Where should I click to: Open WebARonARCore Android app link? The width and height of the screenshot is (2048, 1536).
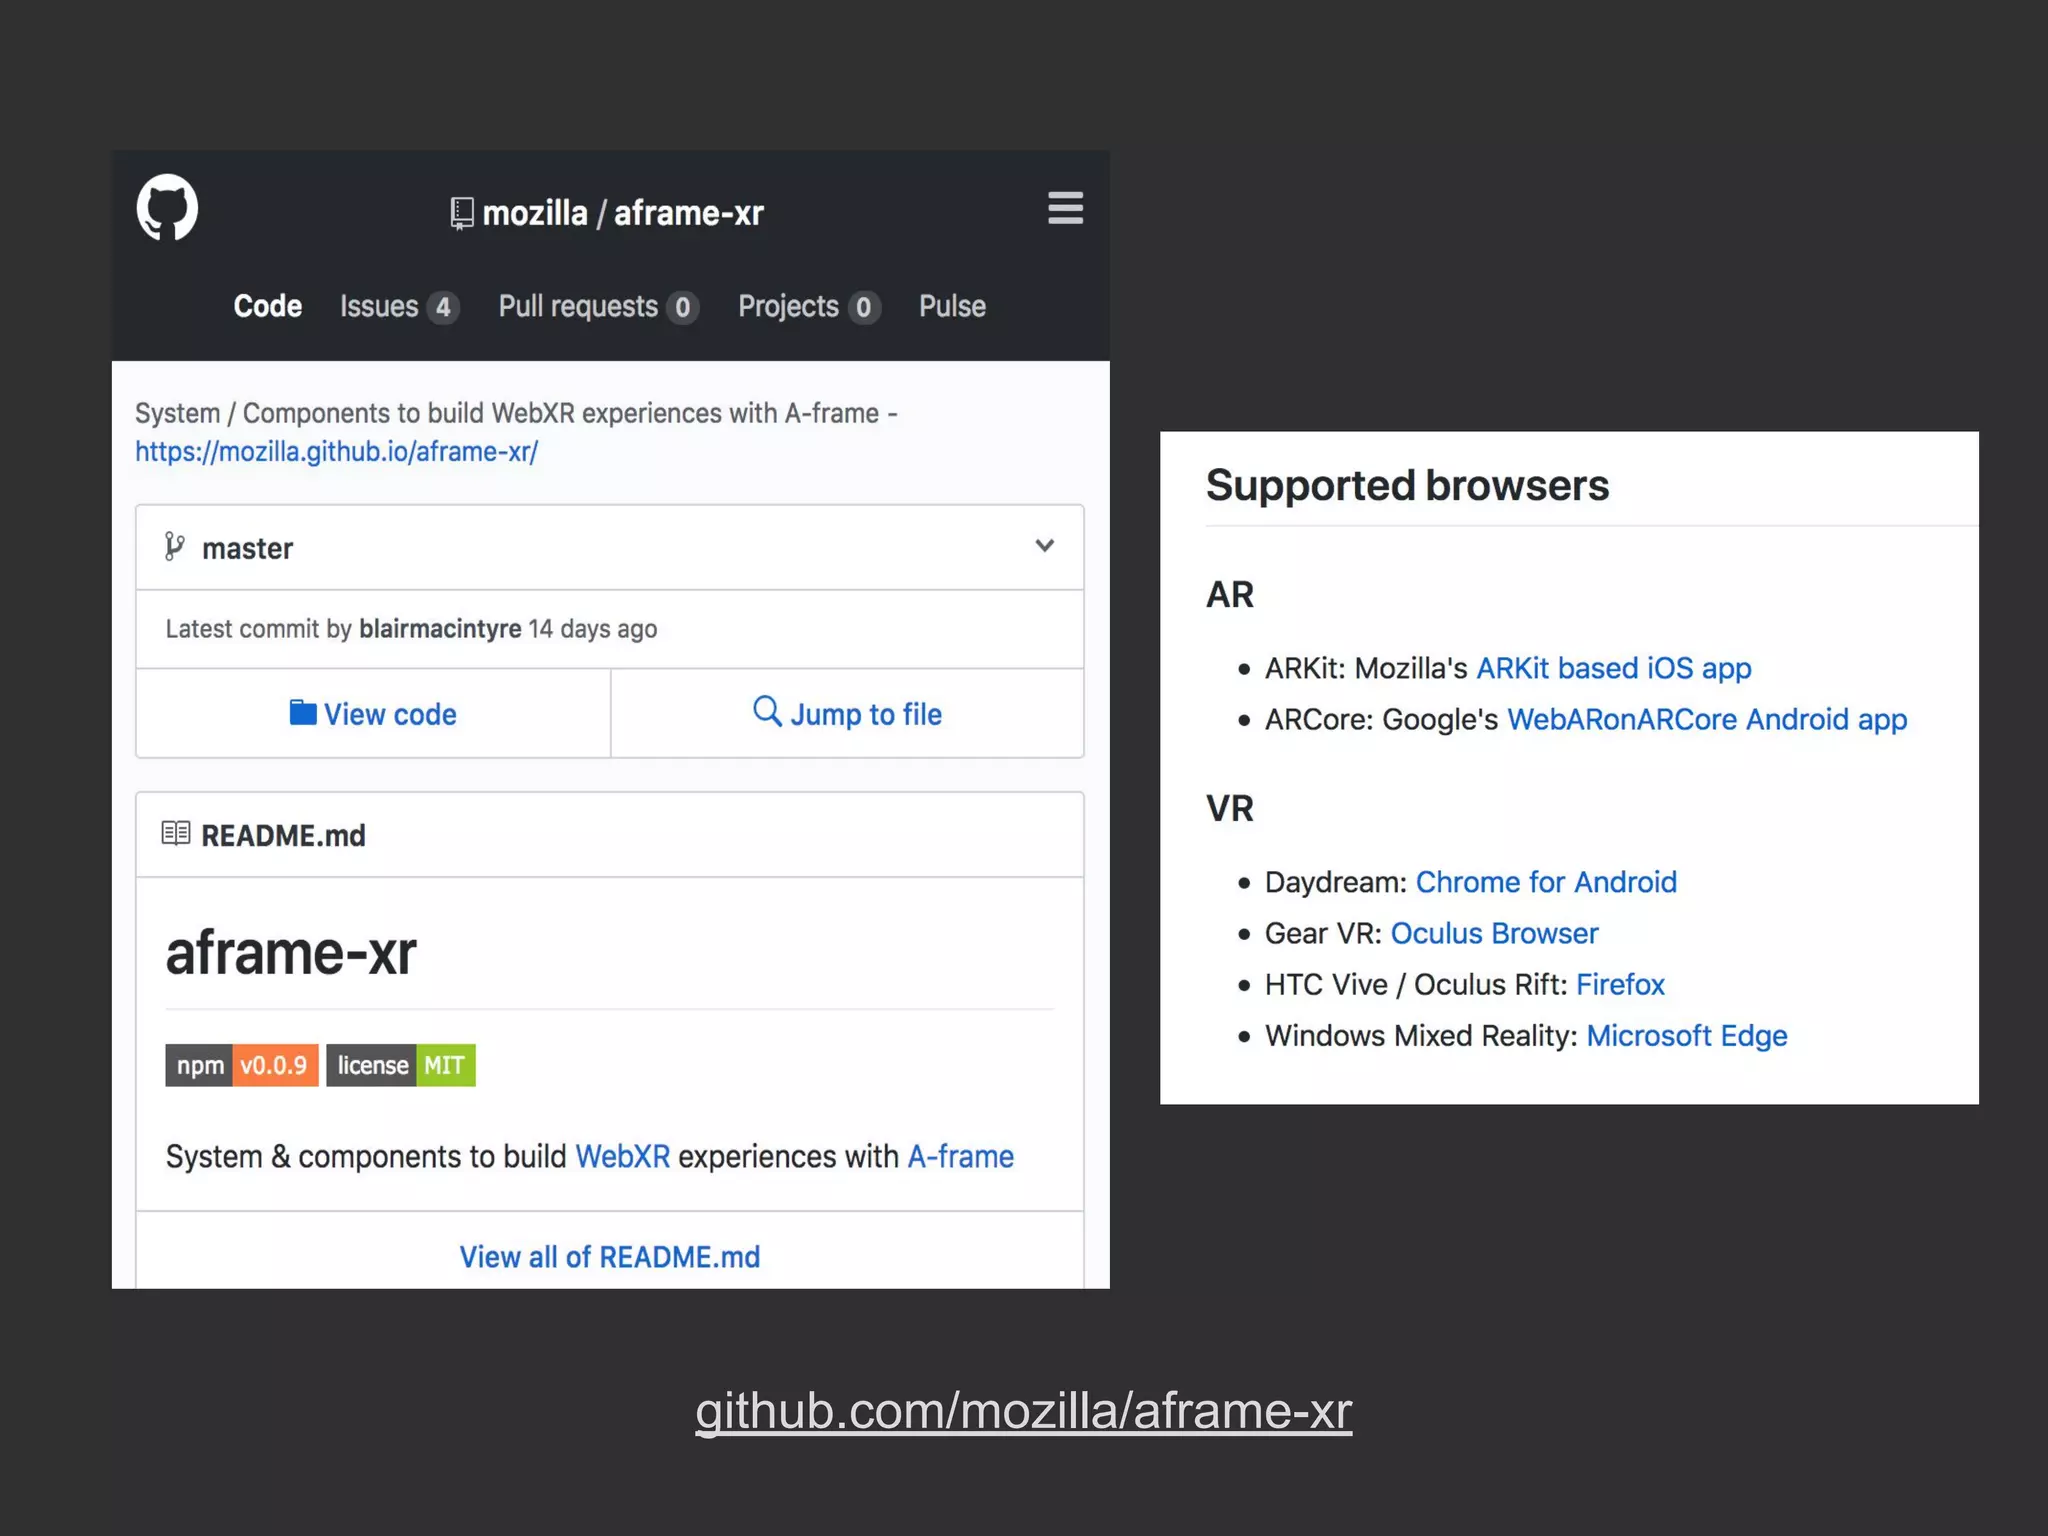pos(1707,720)
